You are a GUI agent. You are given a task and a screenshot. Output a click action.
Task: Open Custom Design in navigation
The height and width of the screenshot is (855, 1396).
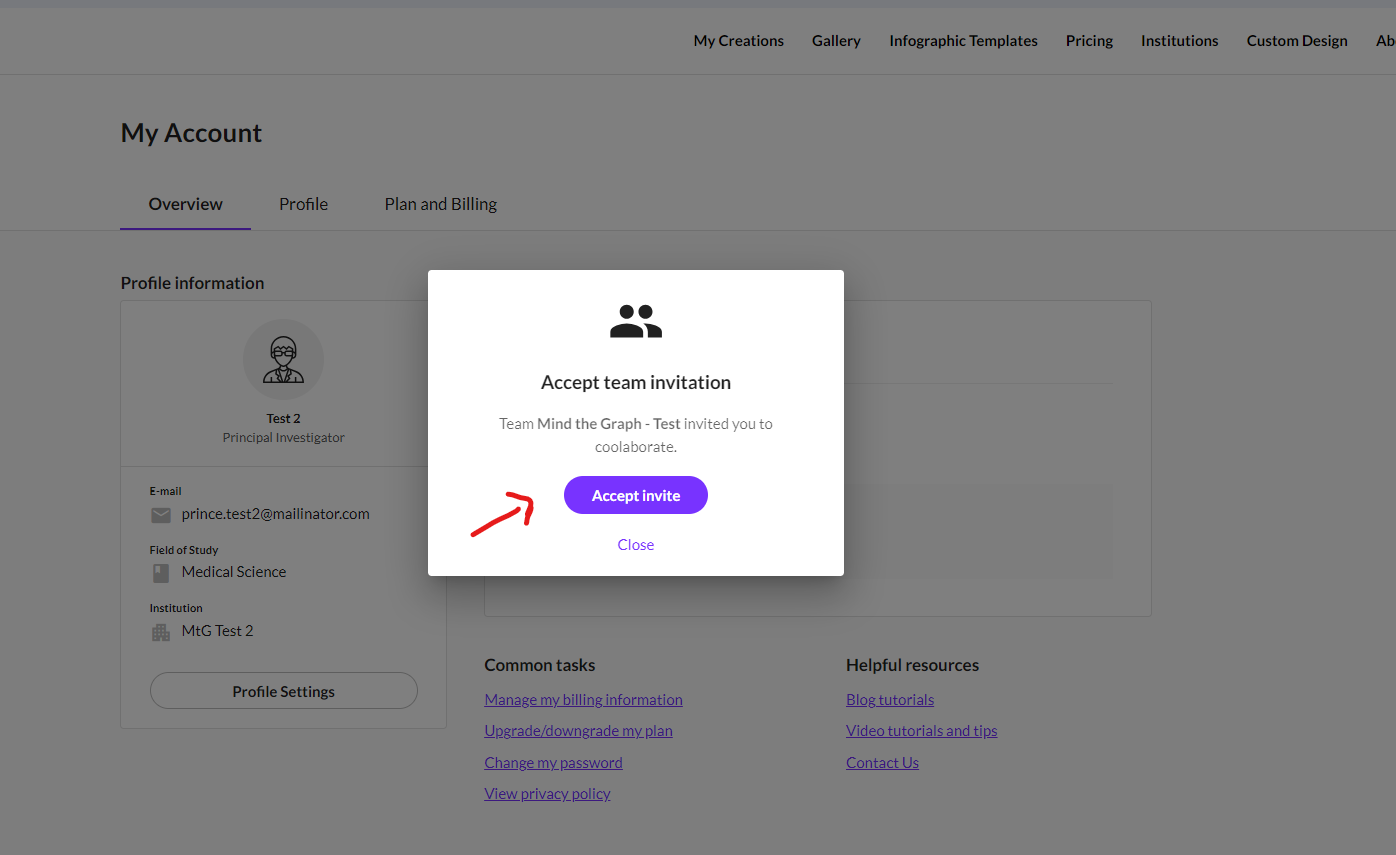tap(1297, 41)
